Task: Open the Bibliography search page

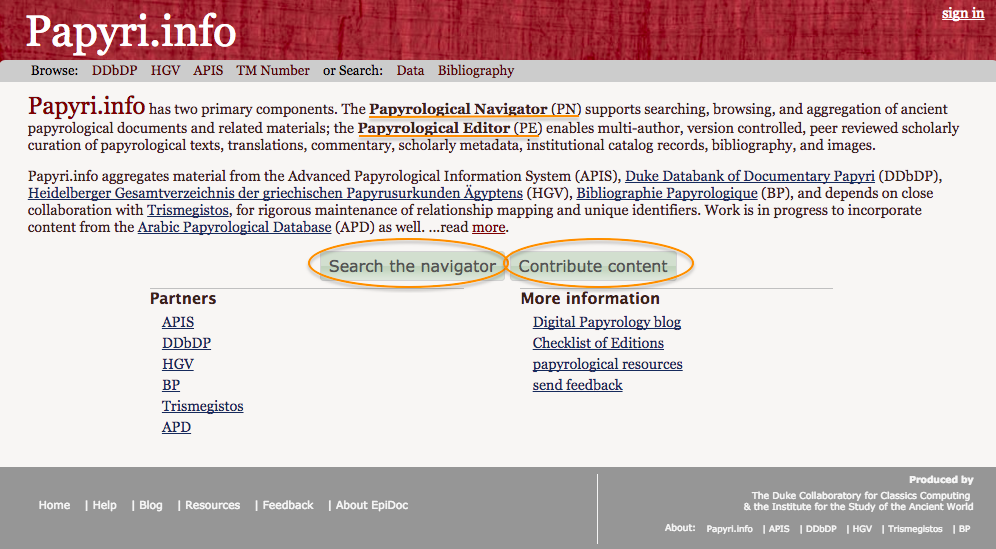Action: click(476, 71)
